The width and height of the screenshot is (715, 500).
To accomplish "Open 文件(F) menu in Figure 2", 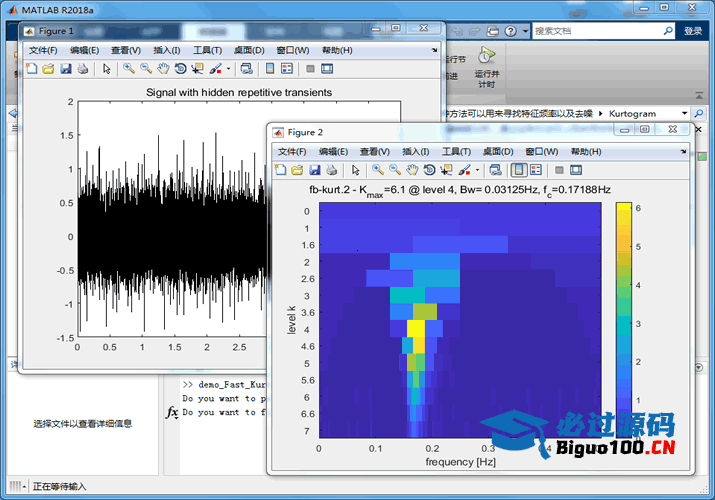I will click(292, 151).
